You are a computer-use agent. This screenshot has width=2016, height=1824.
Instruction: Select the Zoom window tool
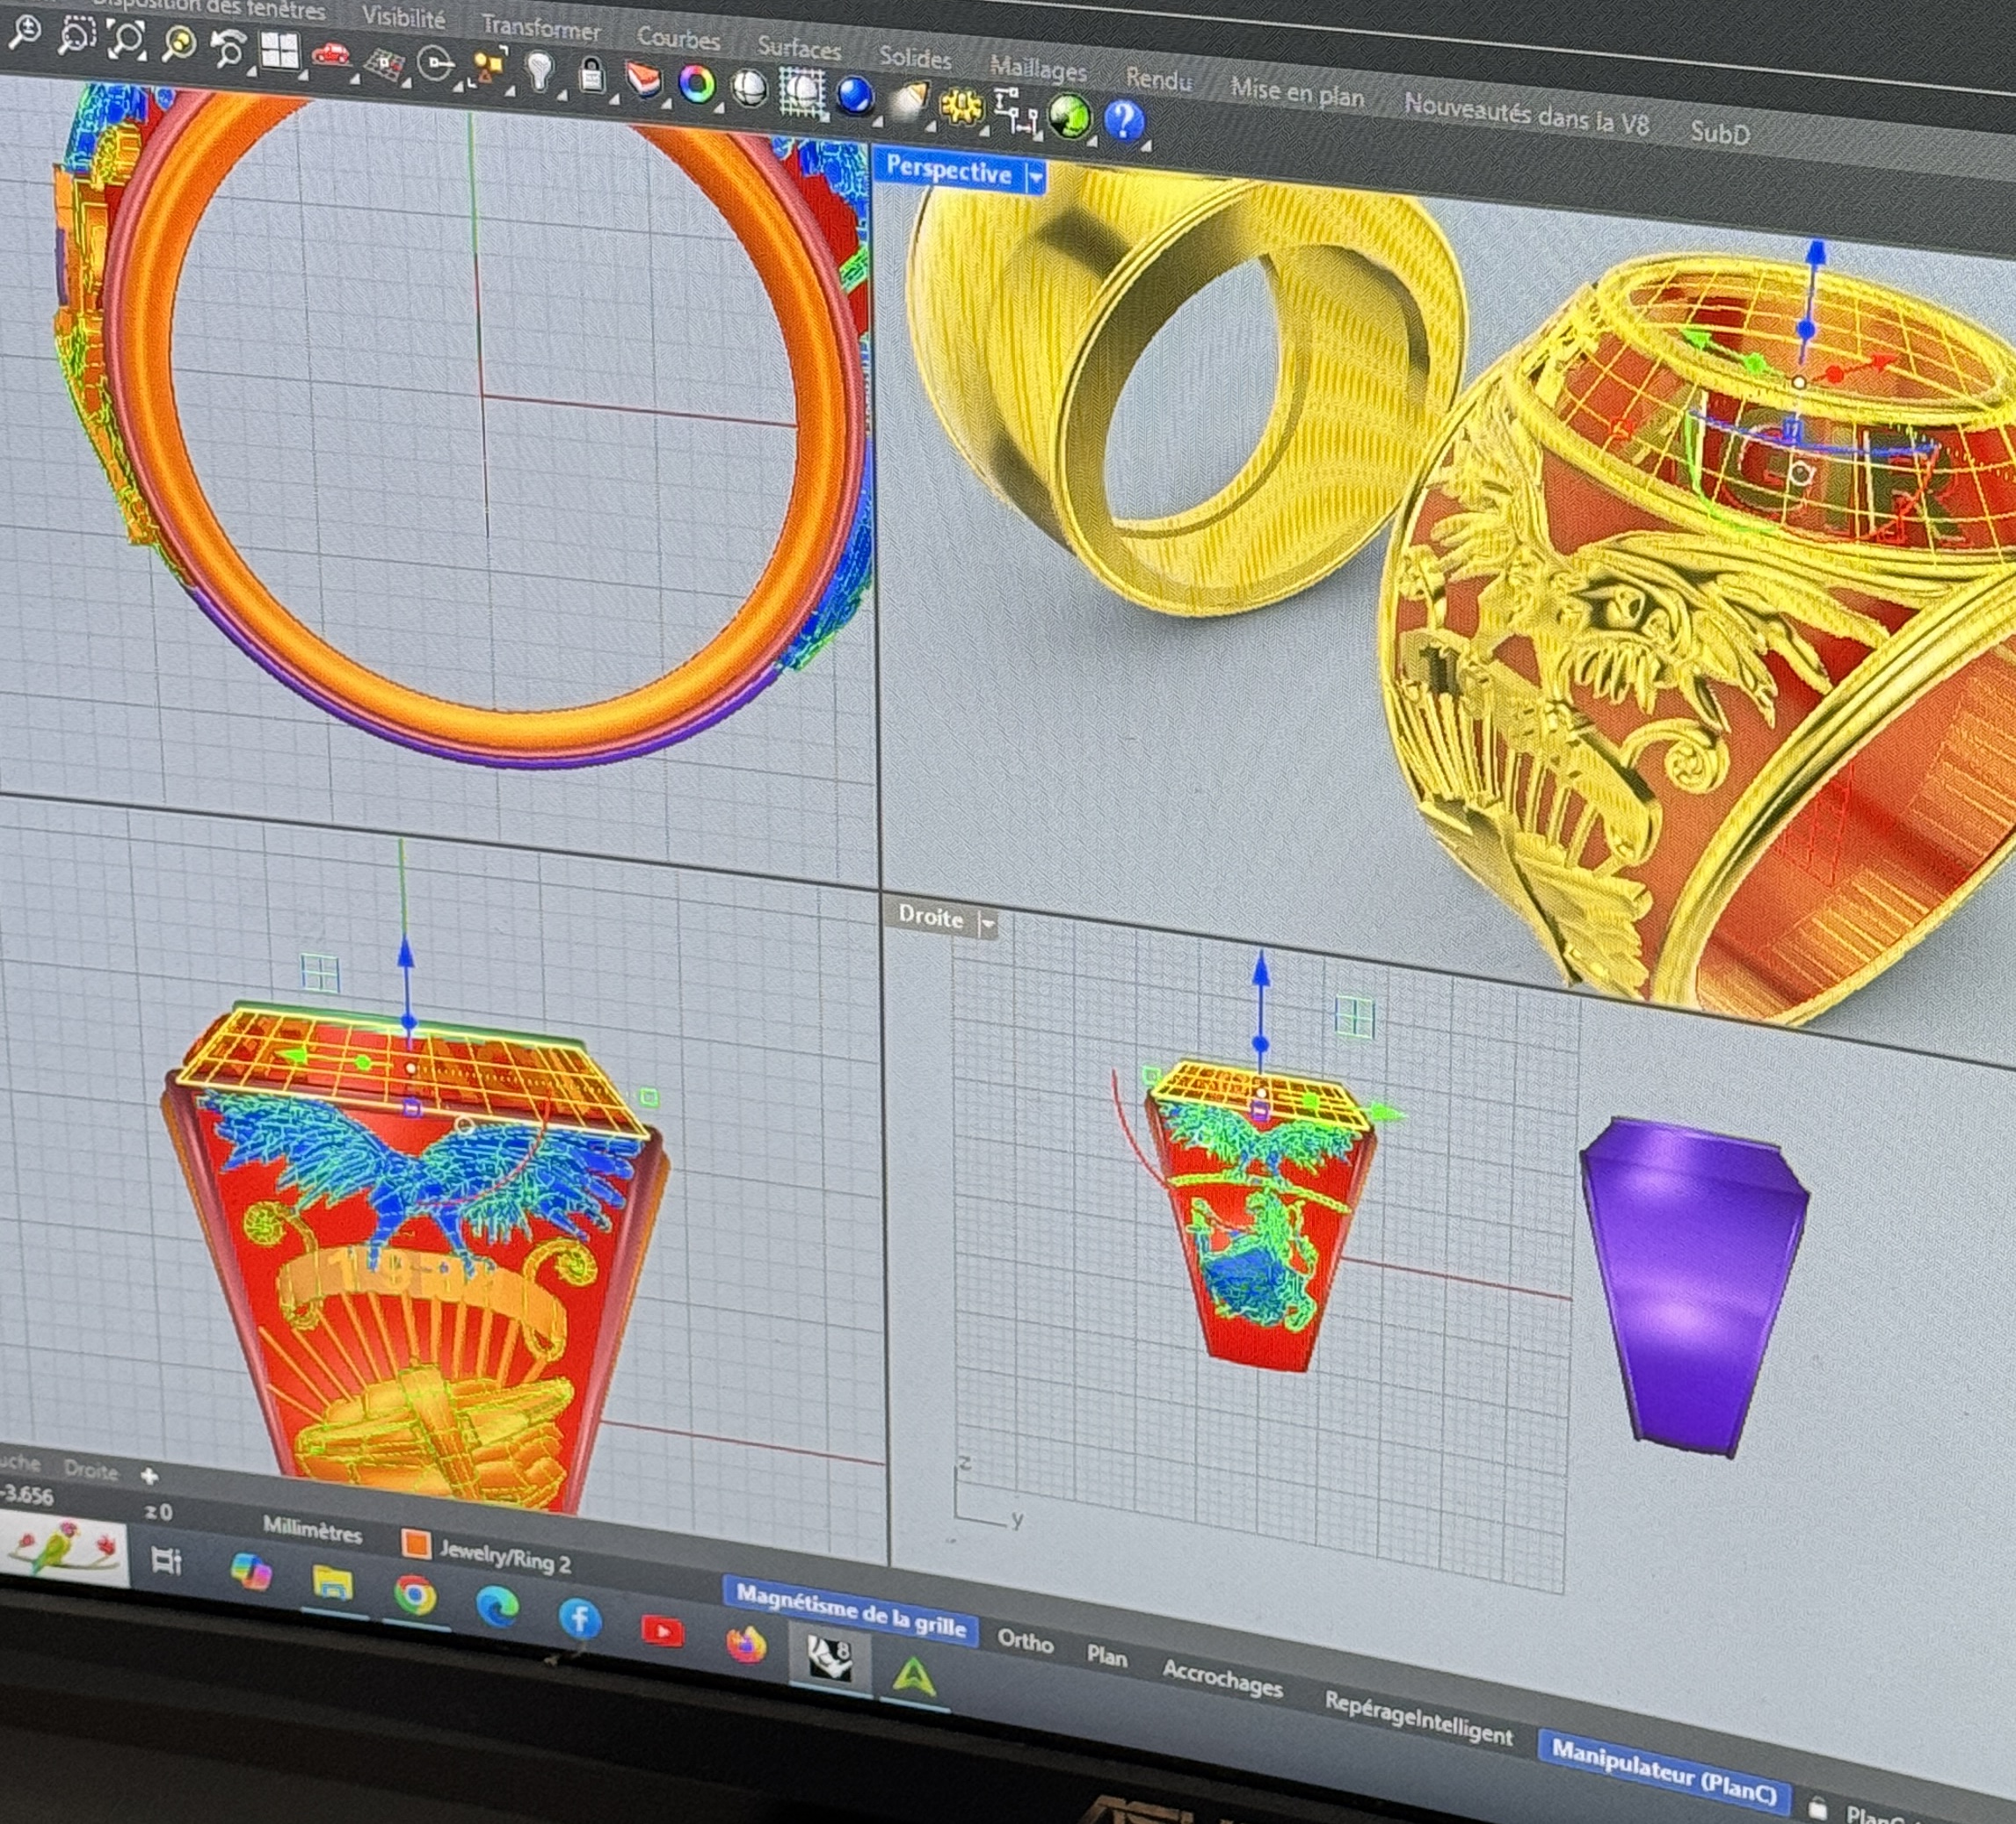click(x=76, y=37)
